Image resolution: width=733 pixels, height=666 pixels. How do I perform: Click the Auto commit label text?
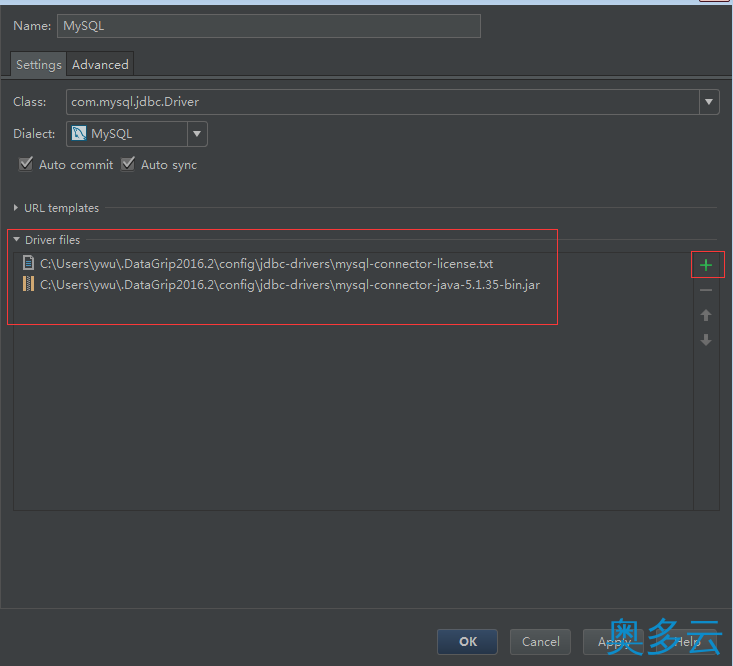point(76,165)
